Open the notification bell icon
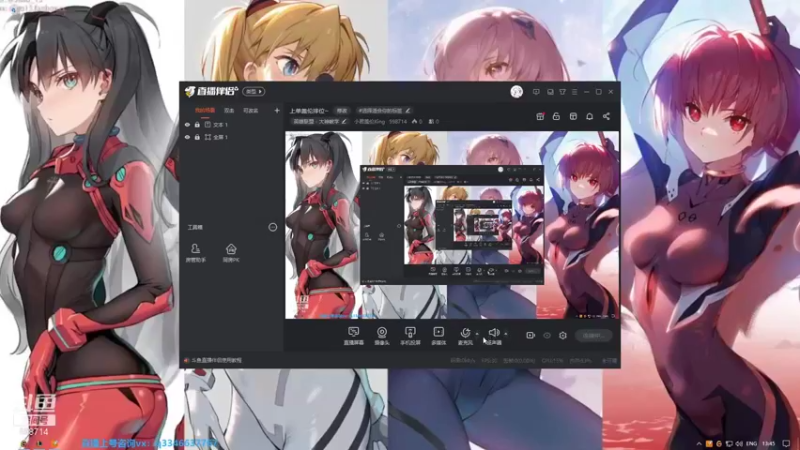Image resolution: width=800 pixels, height=450 pixels. pyautogui.click(x=589, y=116)
